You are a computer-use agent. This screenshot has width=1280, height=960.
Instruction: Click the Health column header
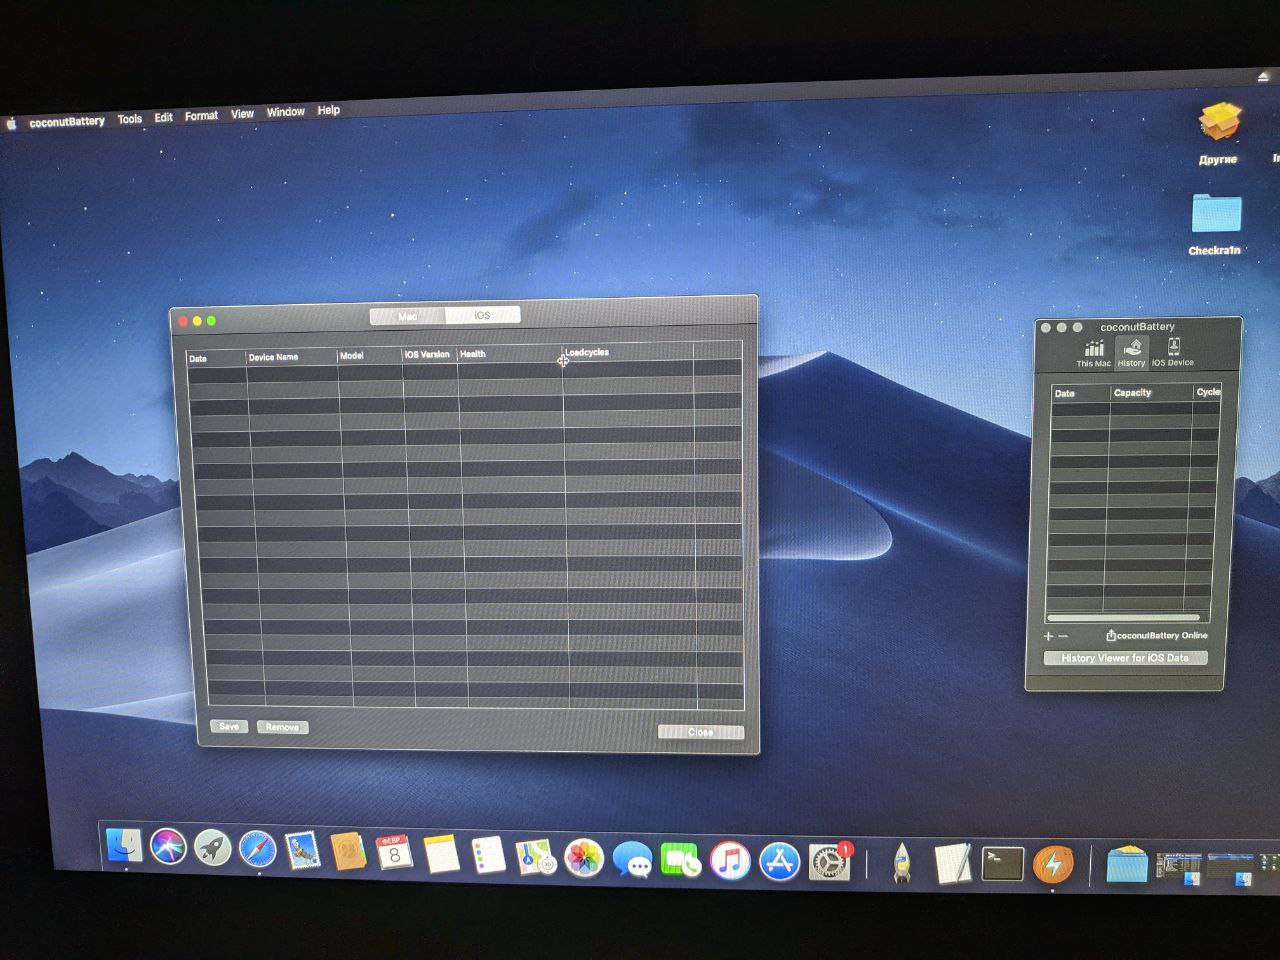pyautogui.click(x=509, y=354)
